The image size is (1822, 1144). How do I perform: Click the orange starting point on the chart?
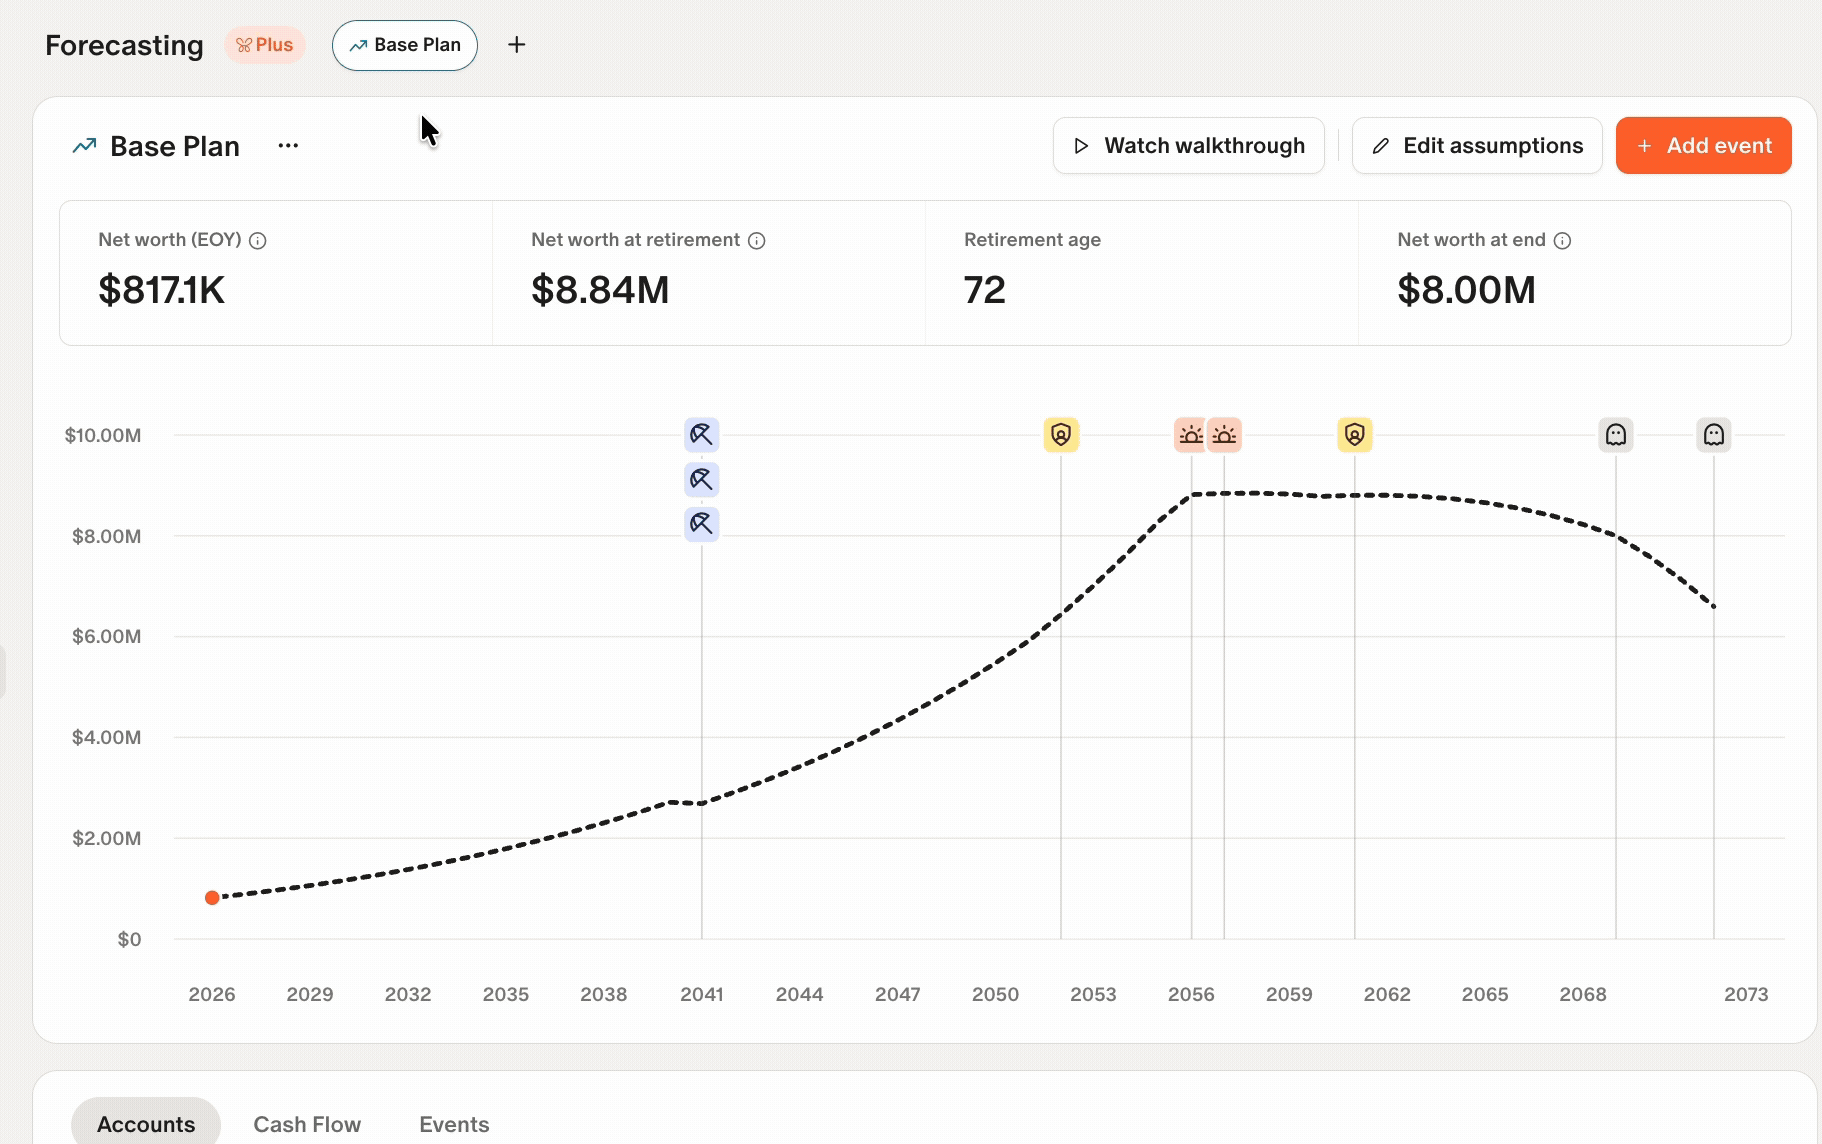pos(212,898)
